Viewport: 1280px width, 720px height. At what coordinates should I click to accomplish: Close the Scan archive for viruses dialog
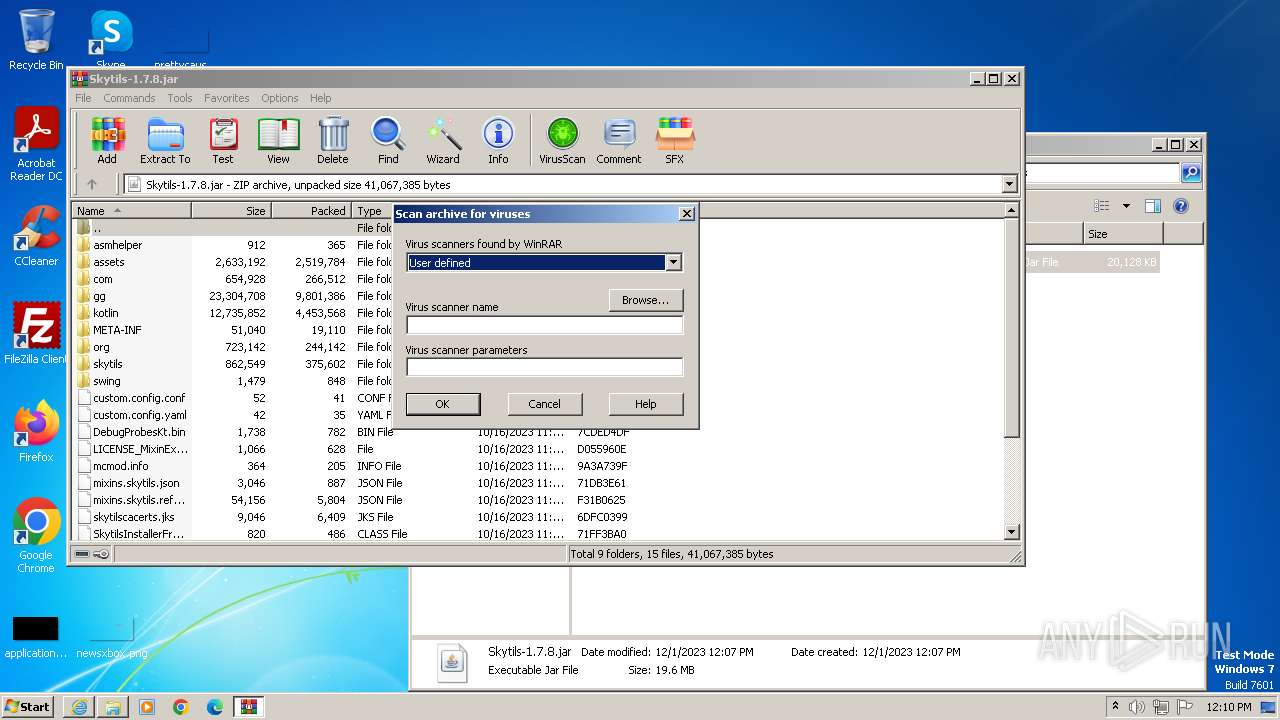(686, 213)
